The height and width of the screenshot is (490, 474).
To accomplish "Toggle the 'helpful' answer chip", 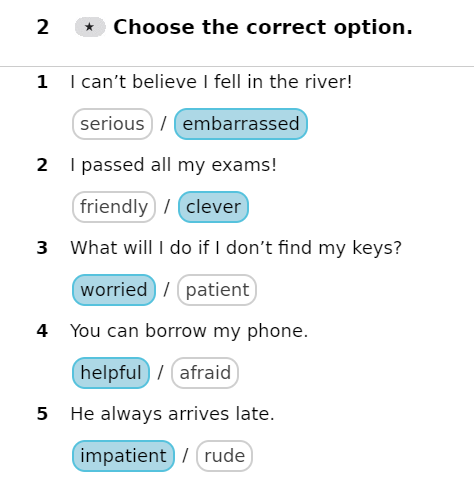I will [x=111, y=373].
